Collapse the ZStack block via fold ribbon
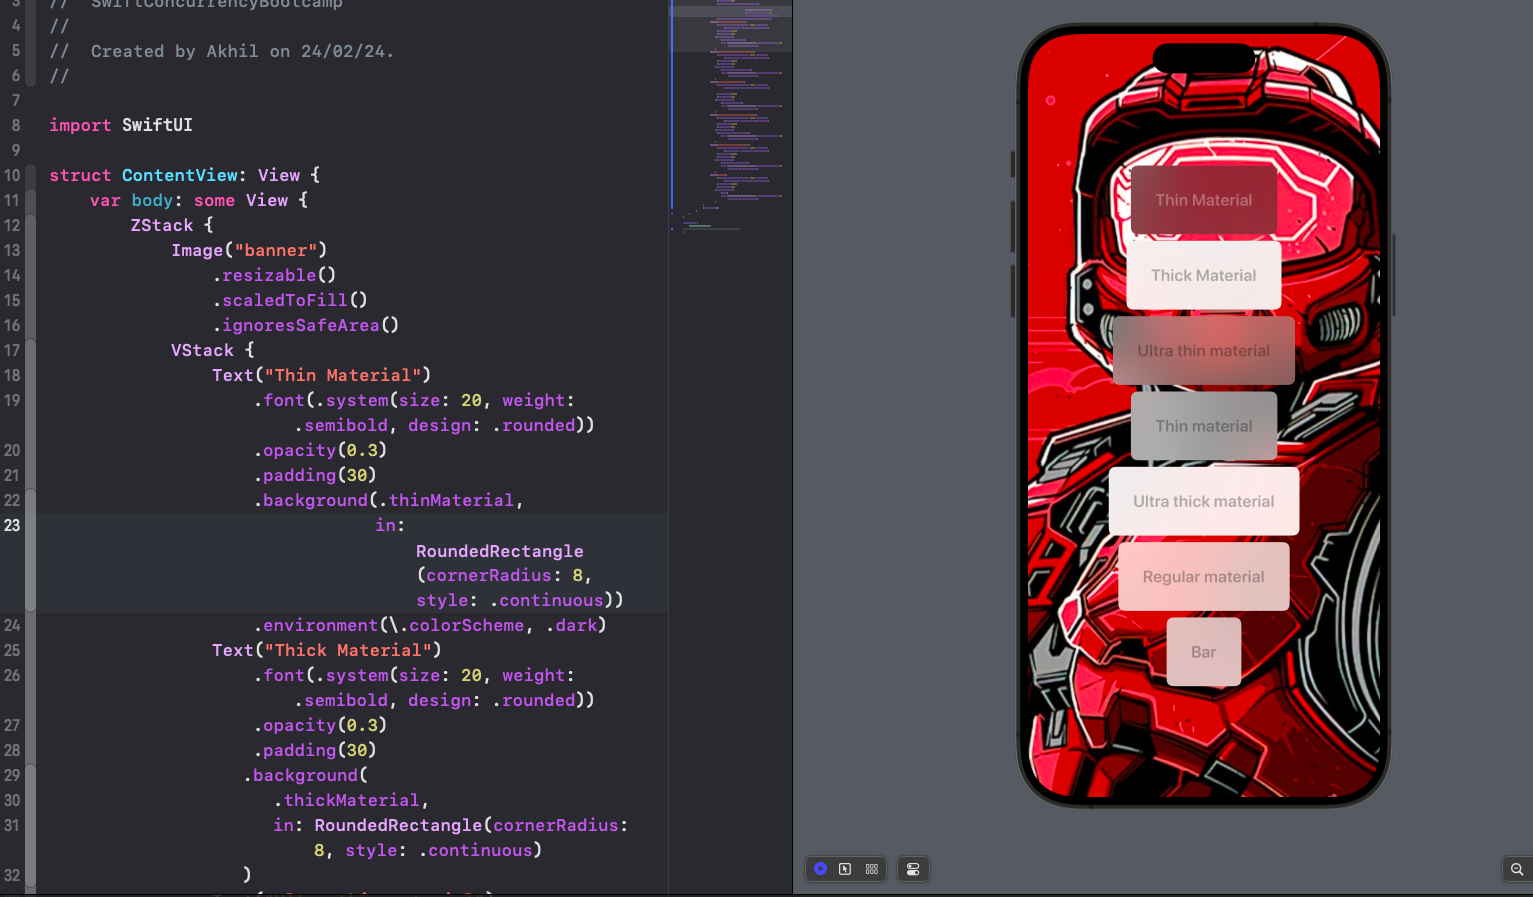Viewport: 1533px width, 897px height. (x=30, y=225)
